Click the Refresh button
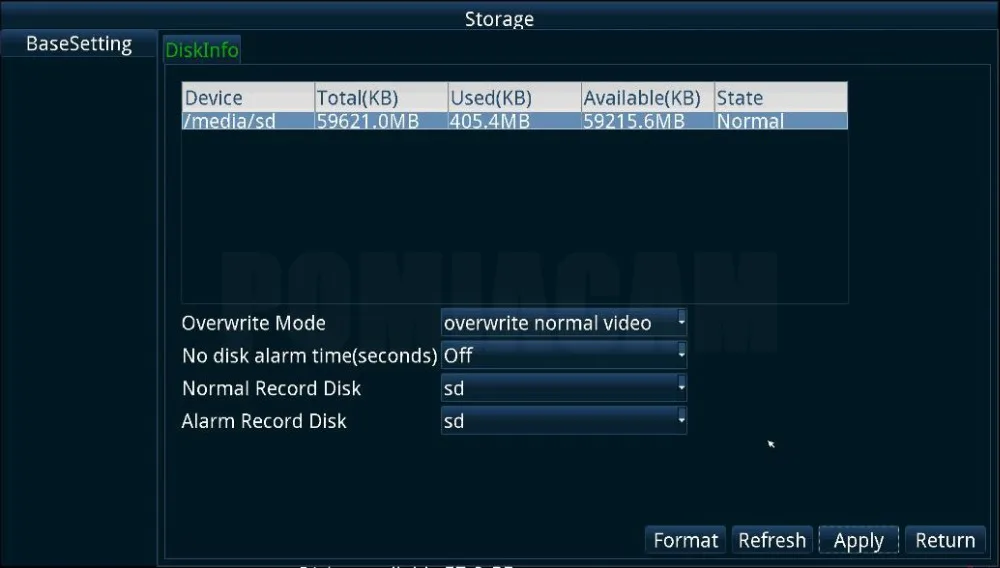 (772, 540)
